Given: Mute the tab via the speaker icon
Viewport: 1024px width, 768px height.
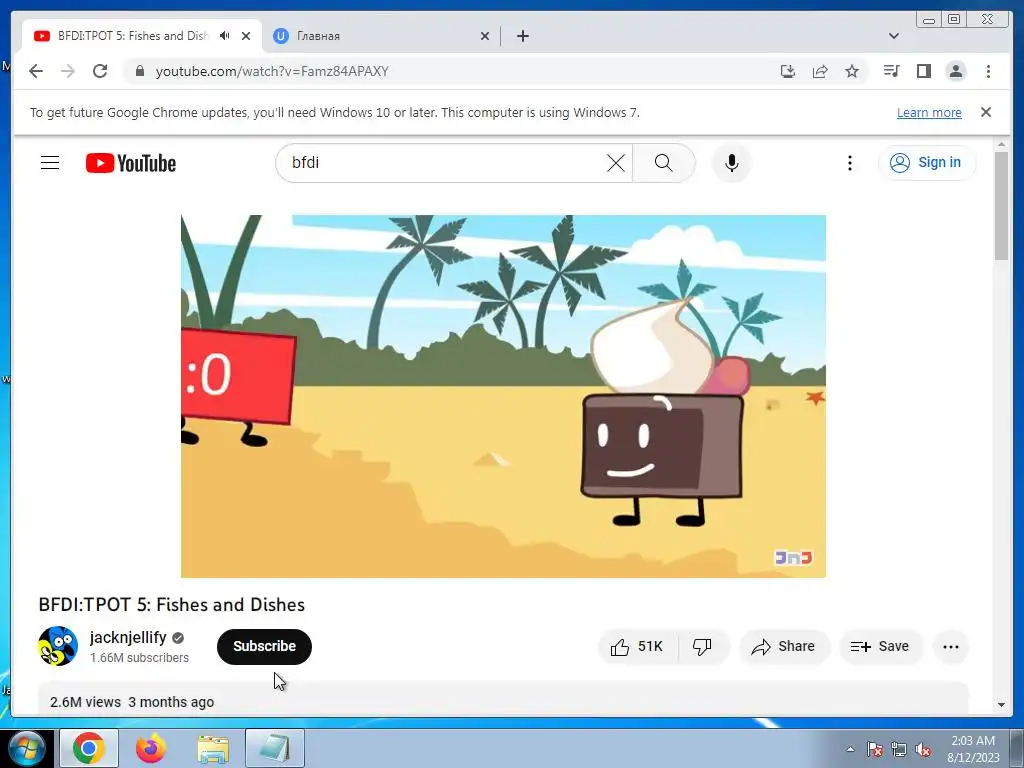Looking at the screenshot, I should tap(225, 36).
